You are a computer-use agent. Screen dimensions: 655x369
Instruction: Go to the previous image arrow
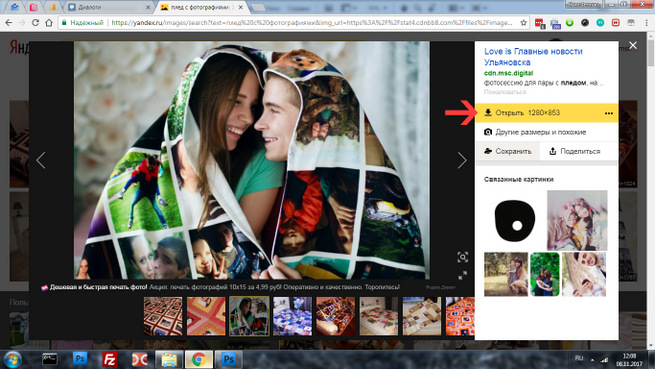tap(41, 160)
